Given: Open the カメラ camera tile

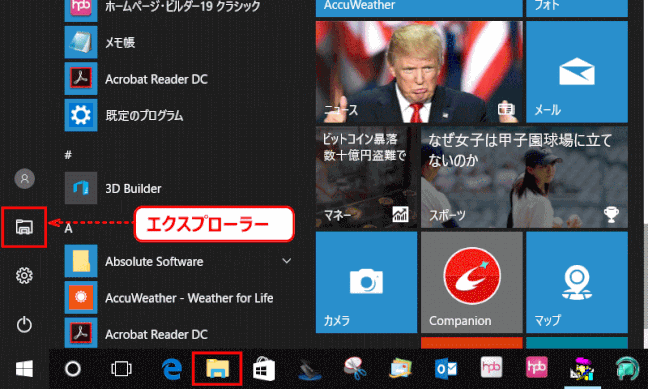Looking at the screenshot, I should click(x=367, y=282).
